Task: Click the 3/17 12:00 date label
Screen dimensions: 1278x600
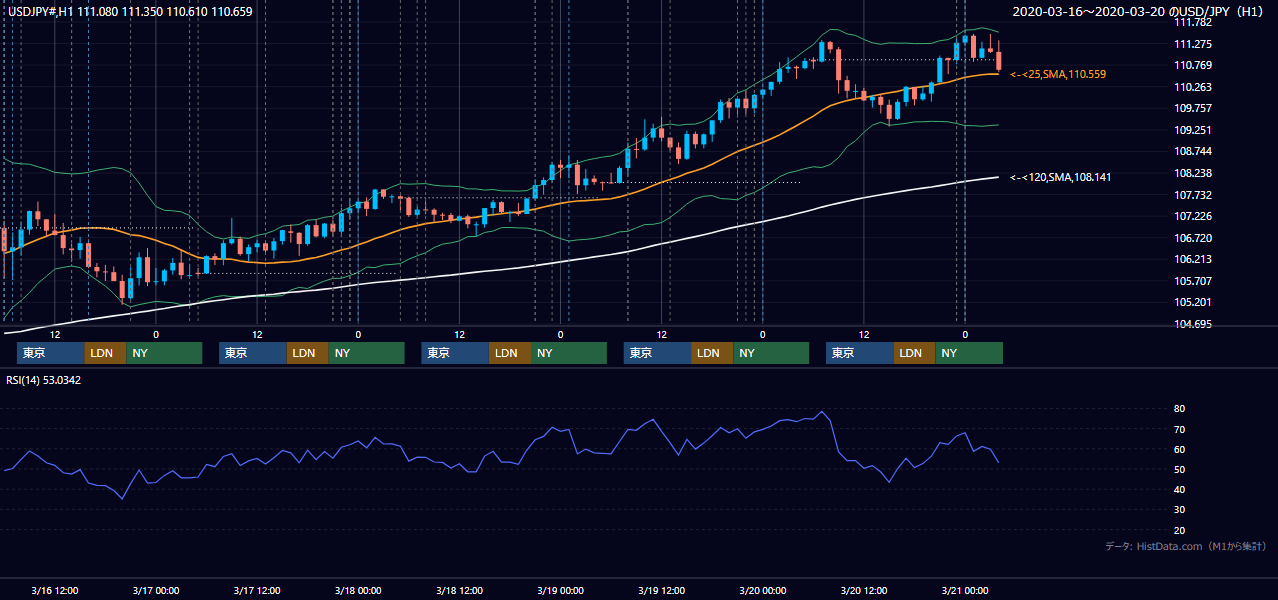Action: coord(257,590)
